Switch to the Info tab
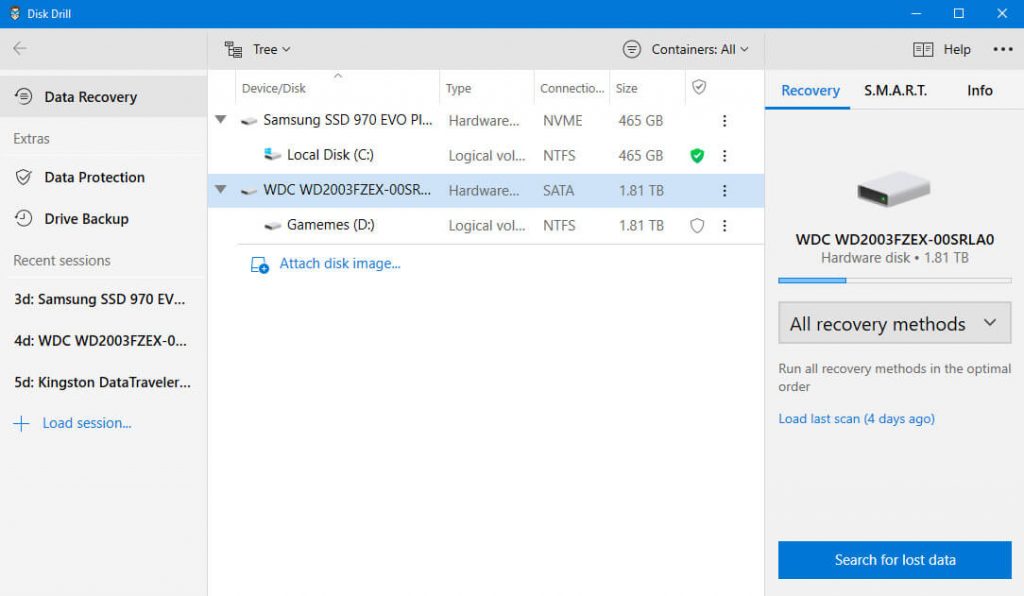The width and height of the screenshot is (1024, 596). (x=979, y=90)
